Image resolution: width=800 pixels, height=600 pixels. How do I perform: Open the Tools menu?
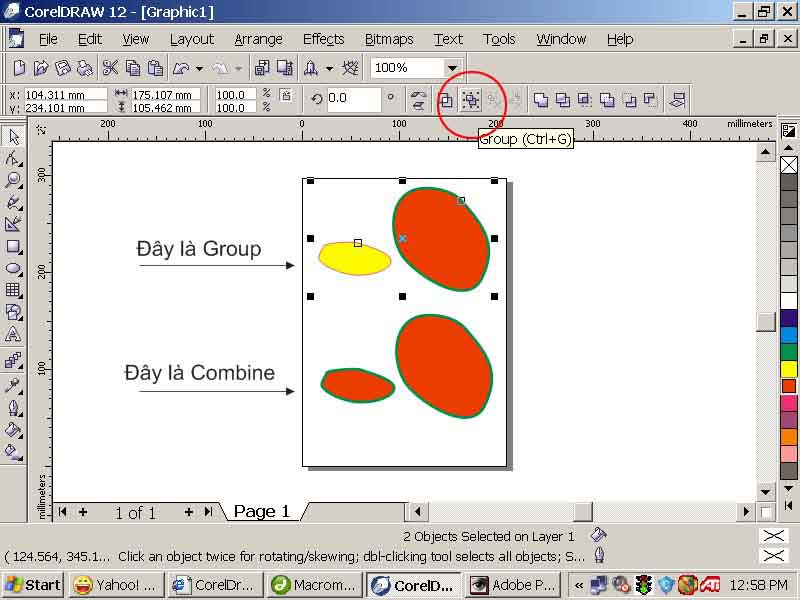(x=499, y=39)
